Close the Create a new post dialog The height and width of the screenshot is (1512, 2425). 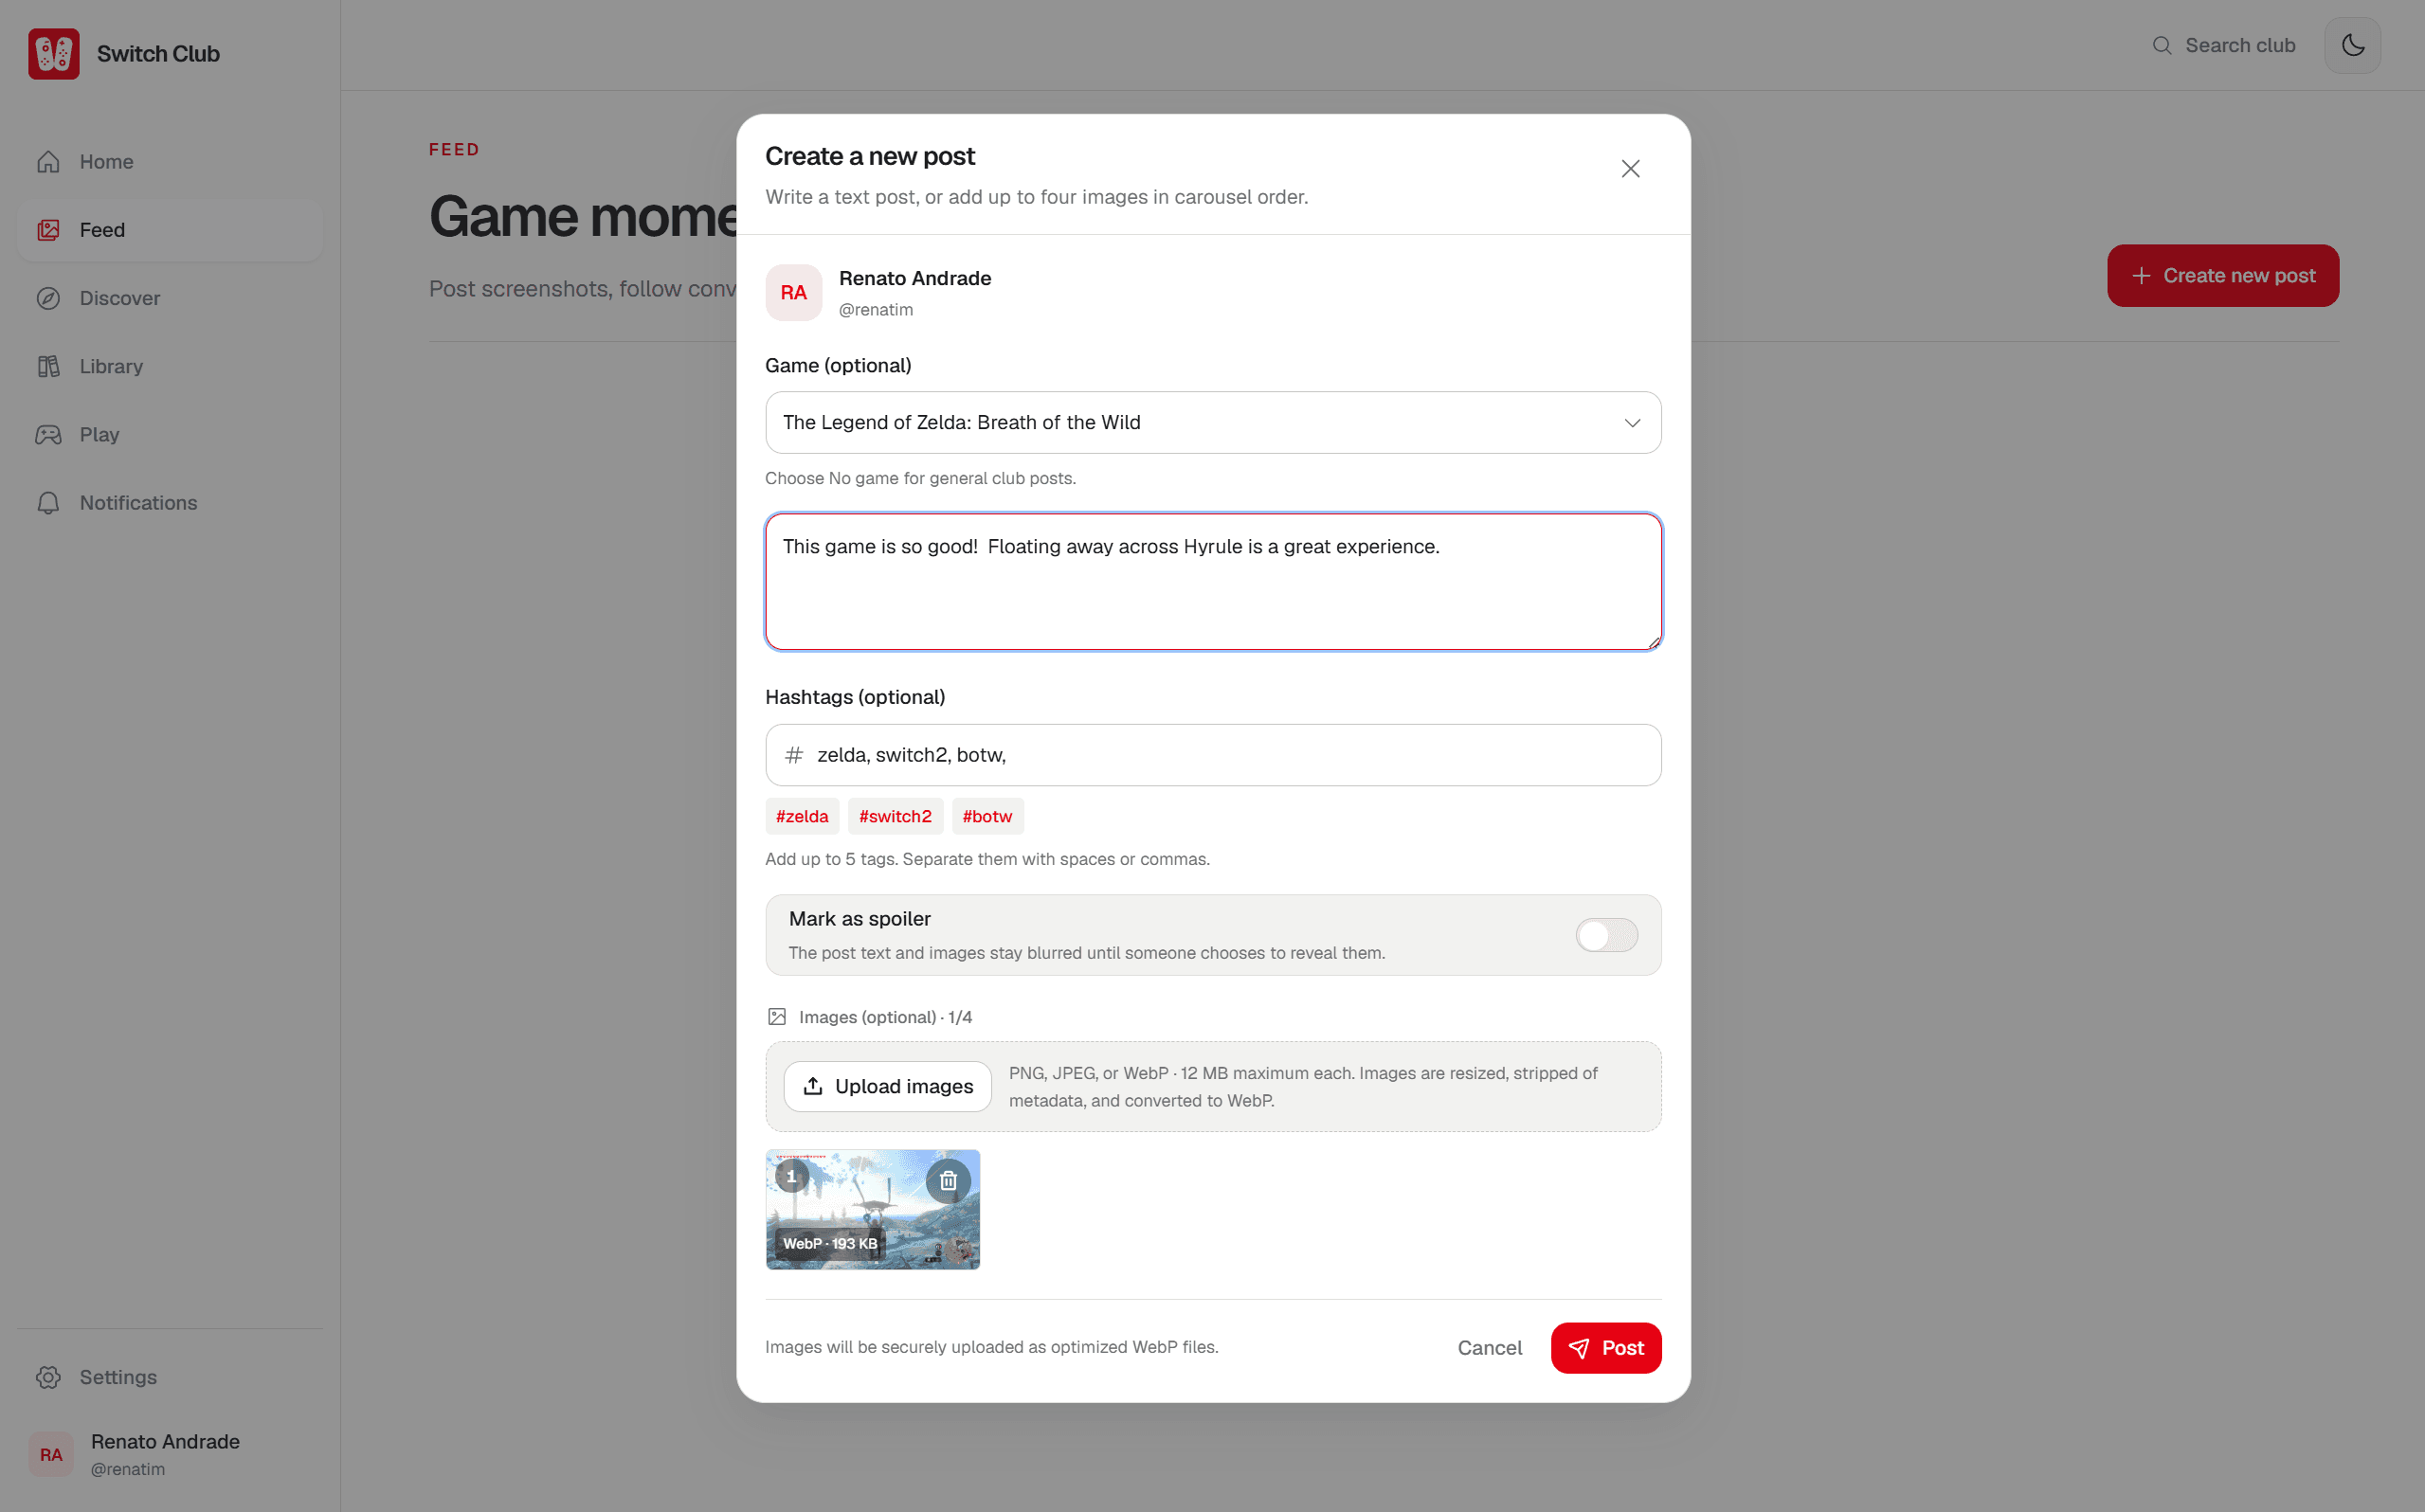point(1630,169)
